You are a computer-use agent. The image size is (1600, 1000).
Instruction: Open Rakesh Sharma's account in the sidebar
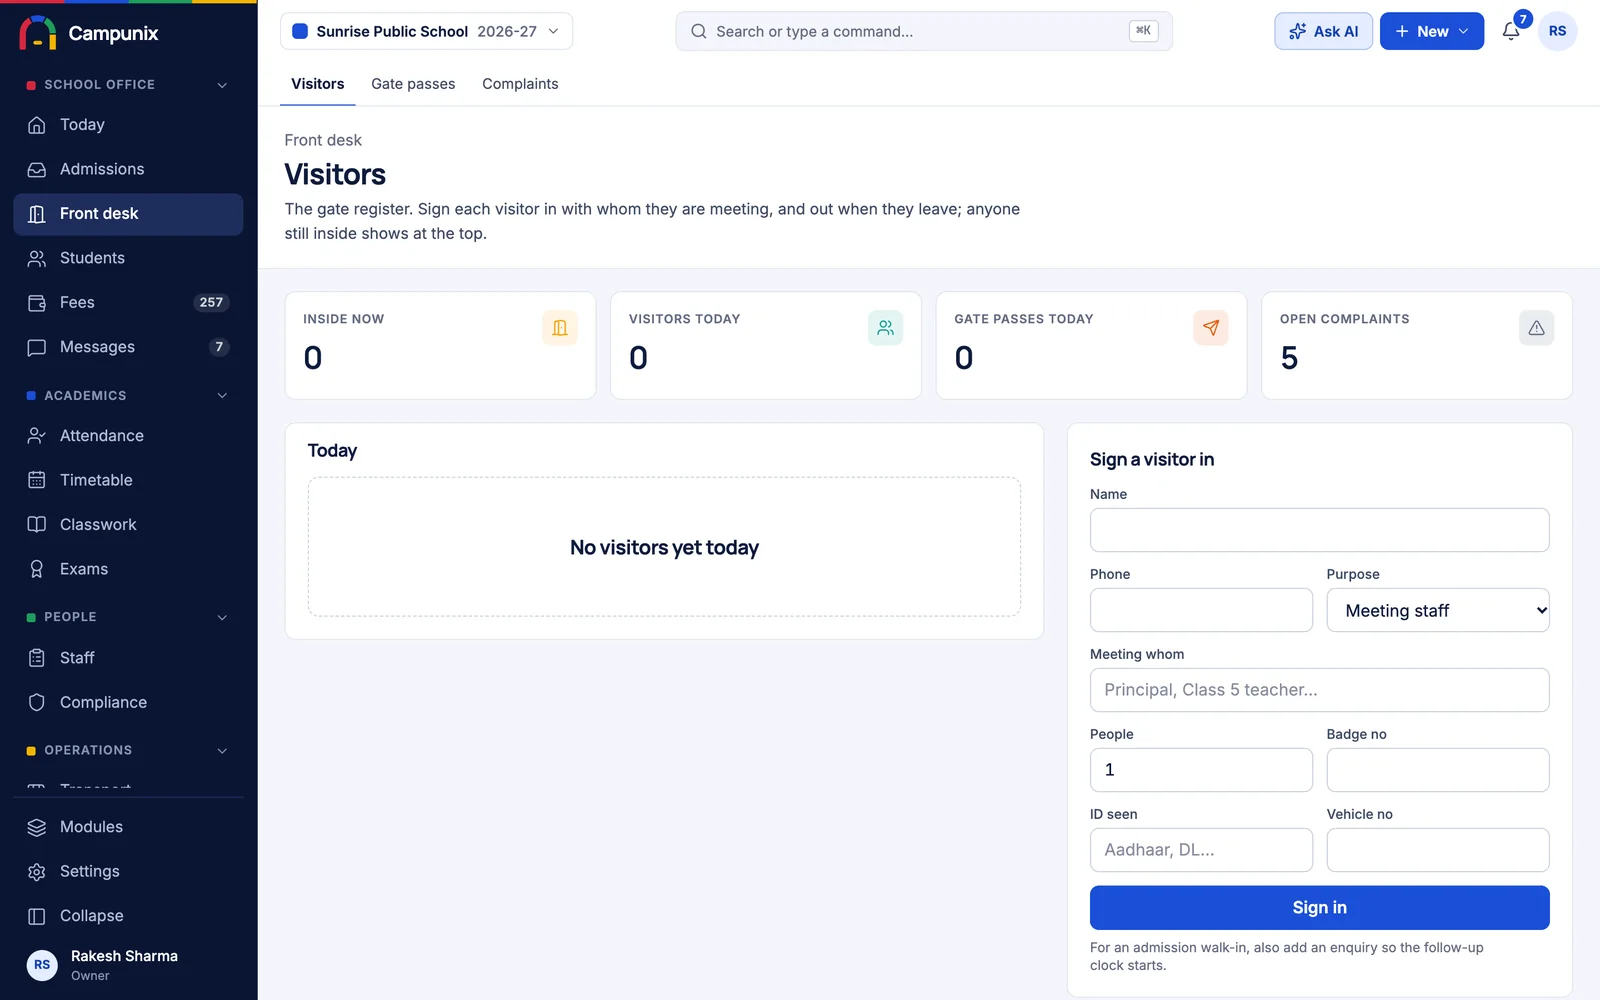[128, 965]
